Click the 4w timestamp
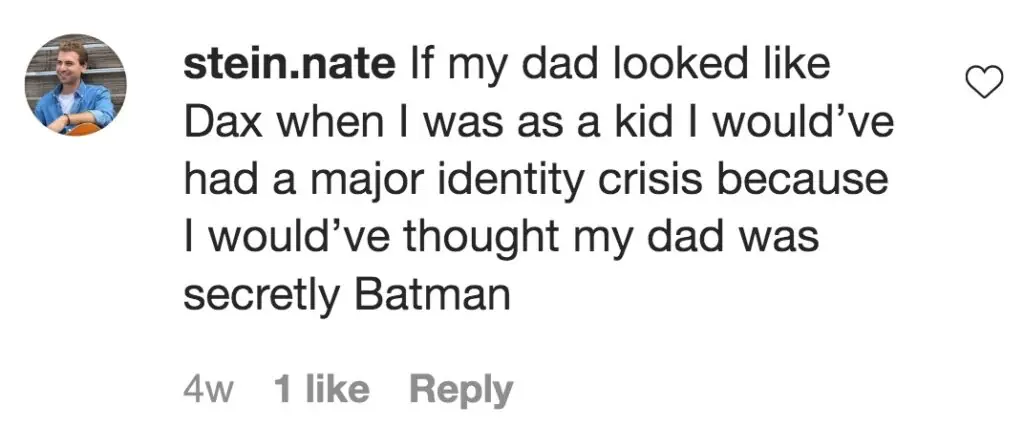 tap(208, 389)
